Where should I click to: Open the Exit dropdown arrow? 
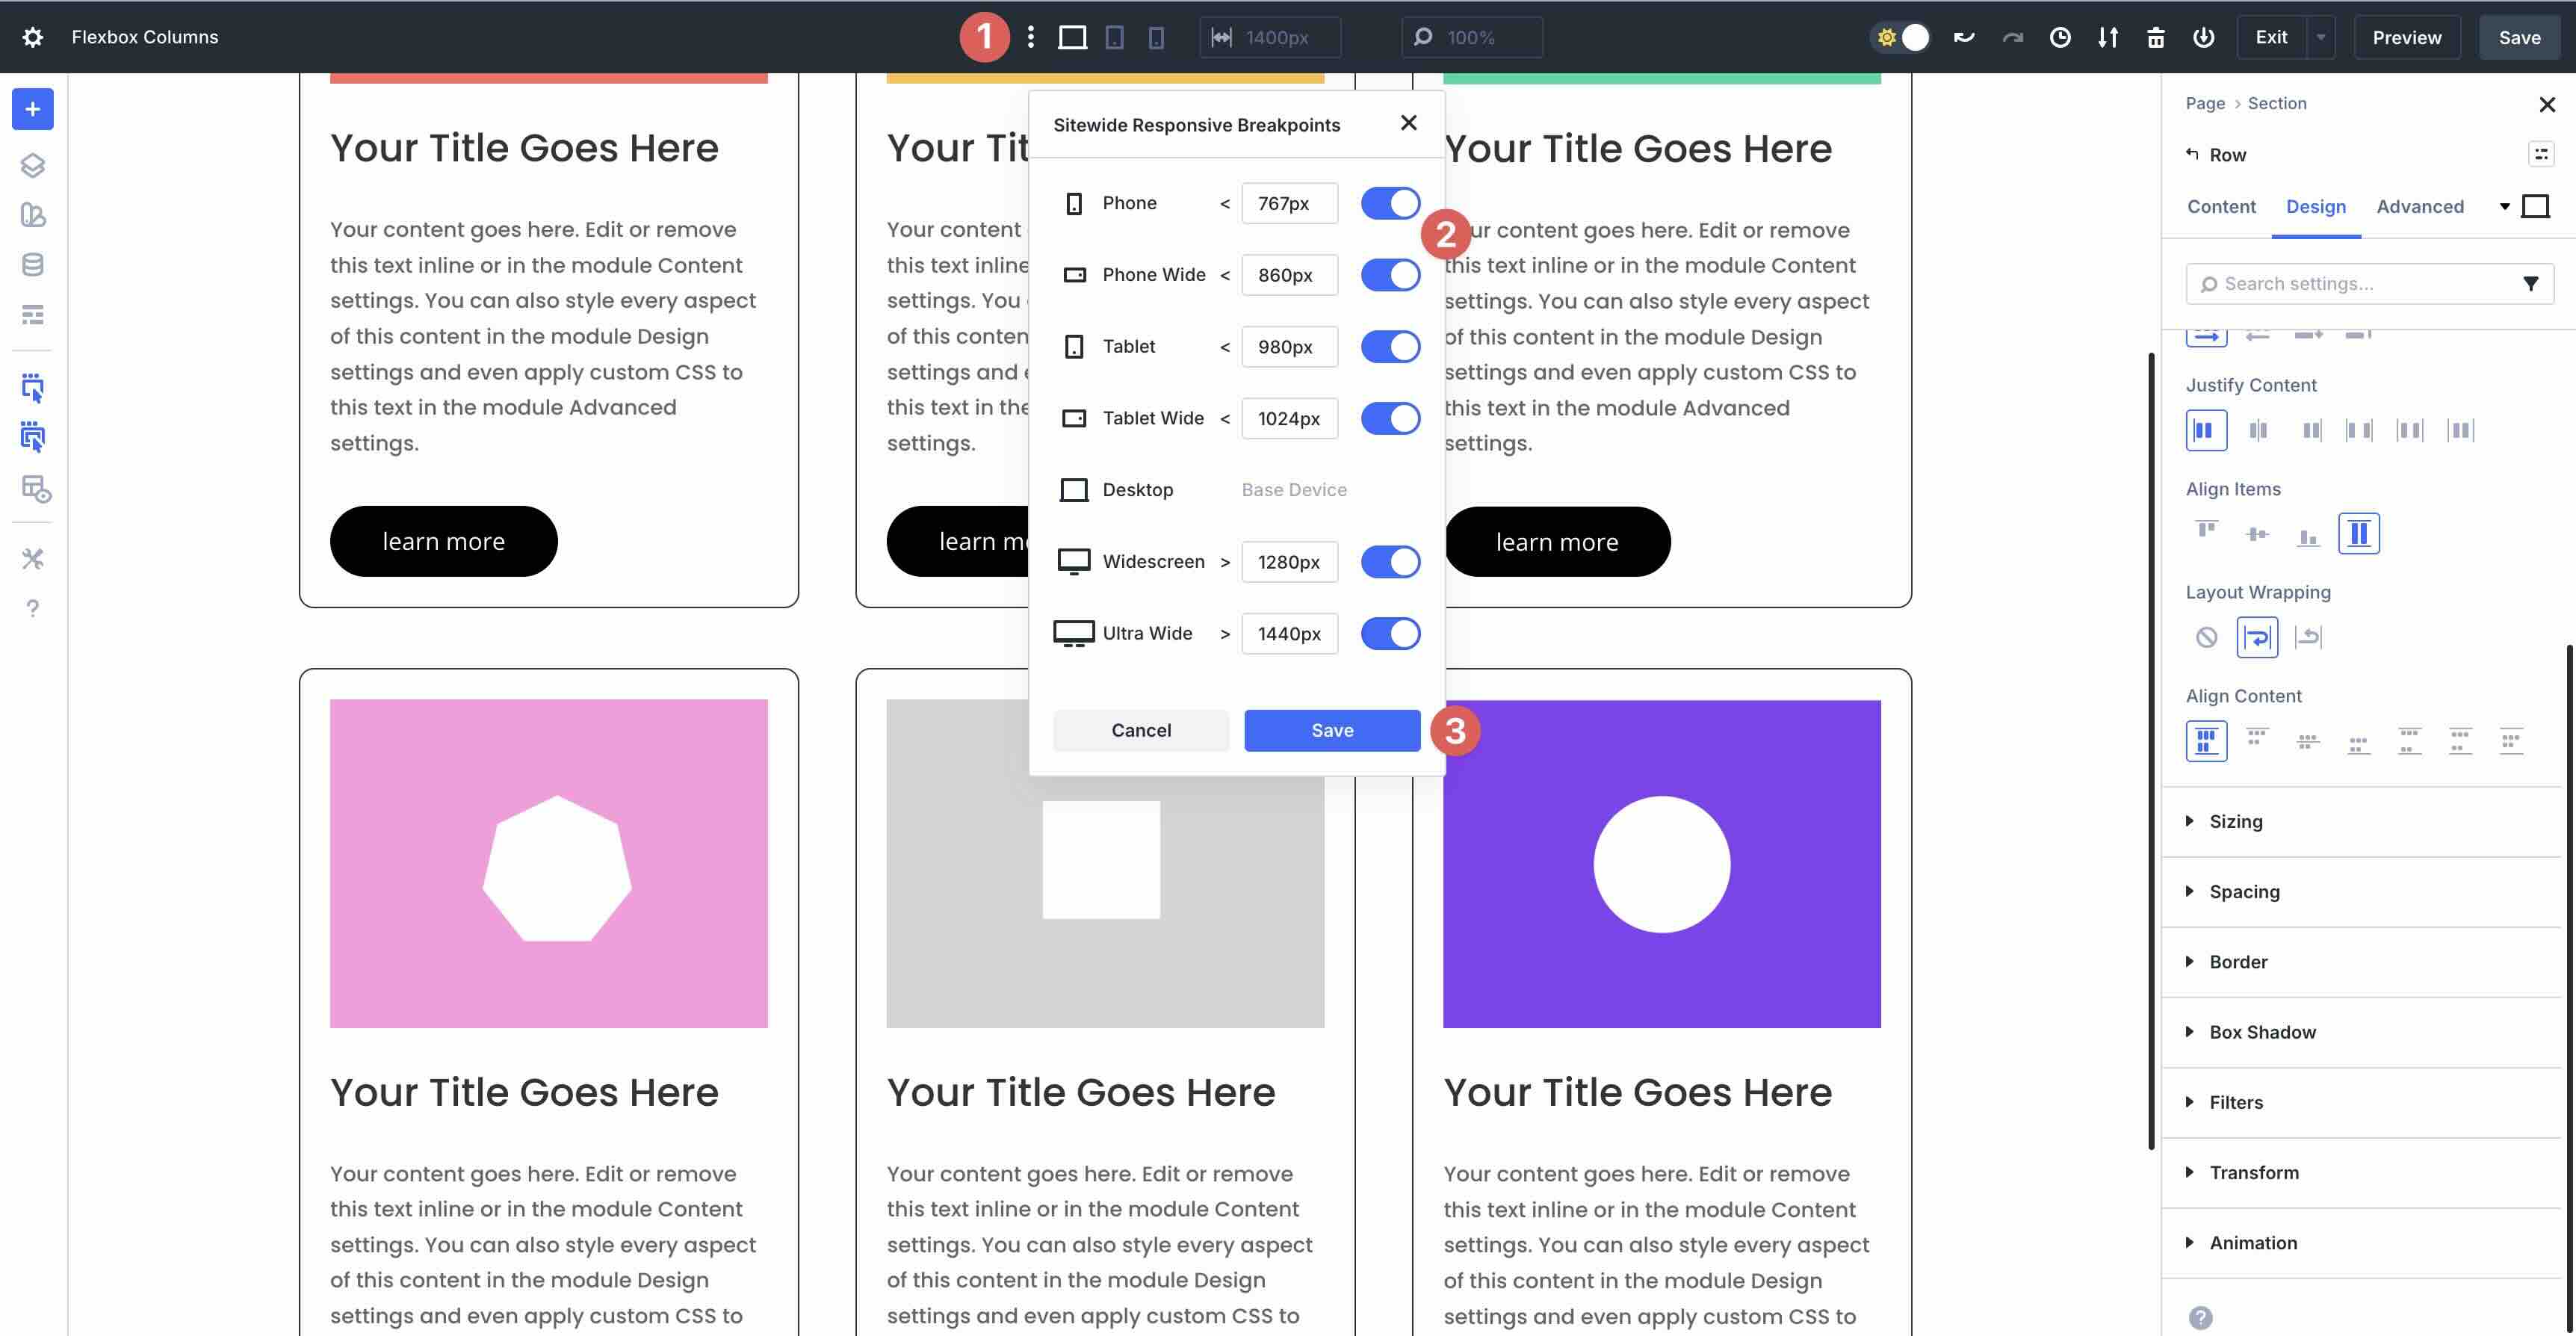2321,37
